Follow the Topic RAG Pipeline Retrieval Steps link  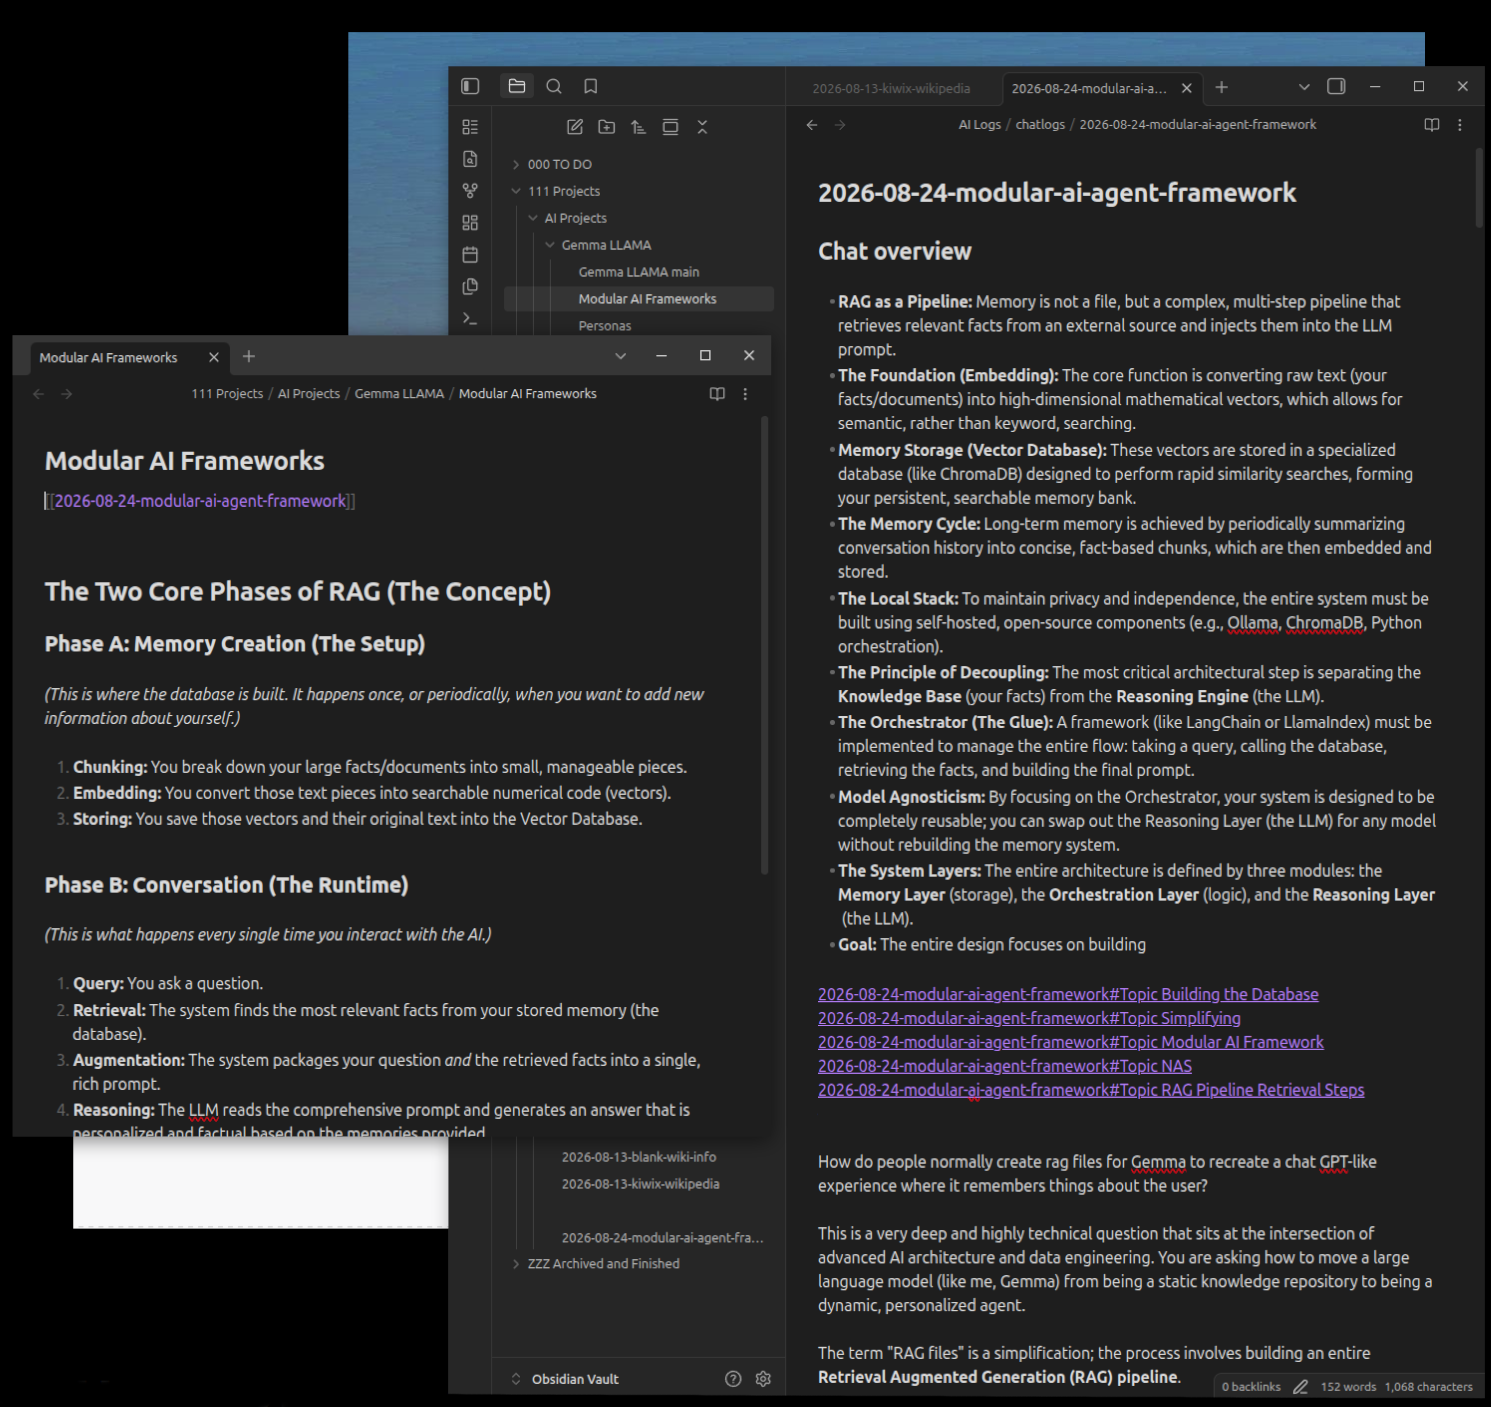click(x=1091, y=1090)
